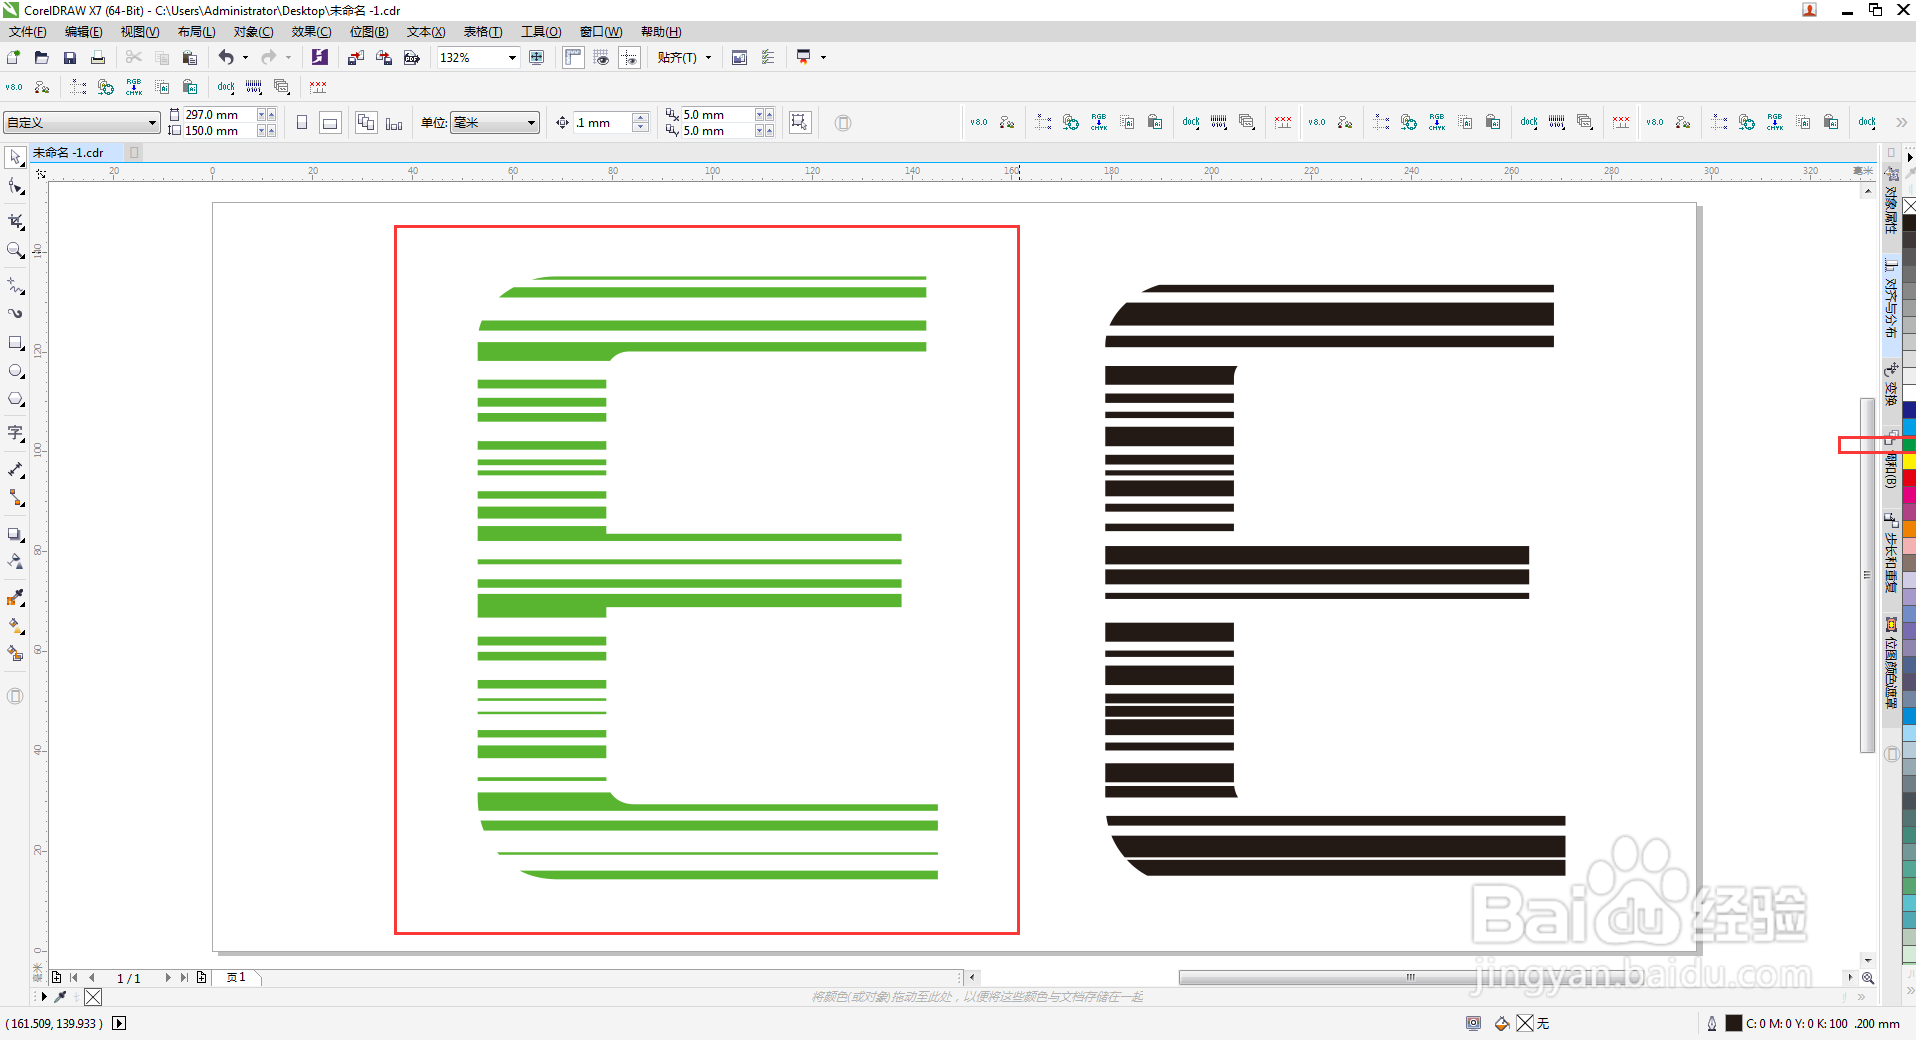
Task: Select green swatch in color palette
Action: (1909, 444)
